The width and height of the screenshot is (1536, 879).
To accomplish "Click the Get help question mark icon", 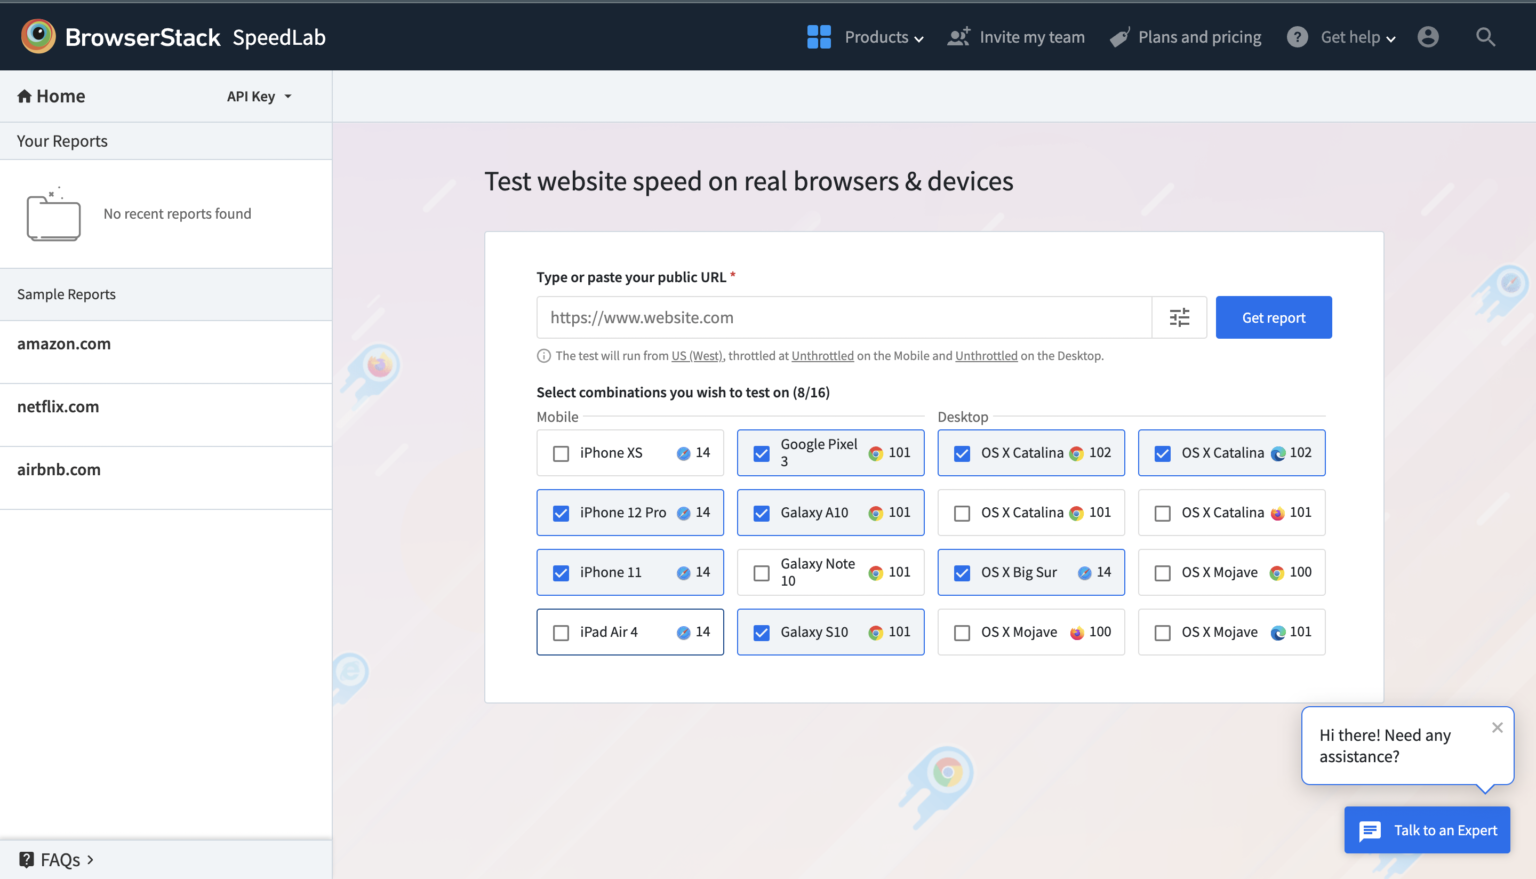I will (1297, 36).
